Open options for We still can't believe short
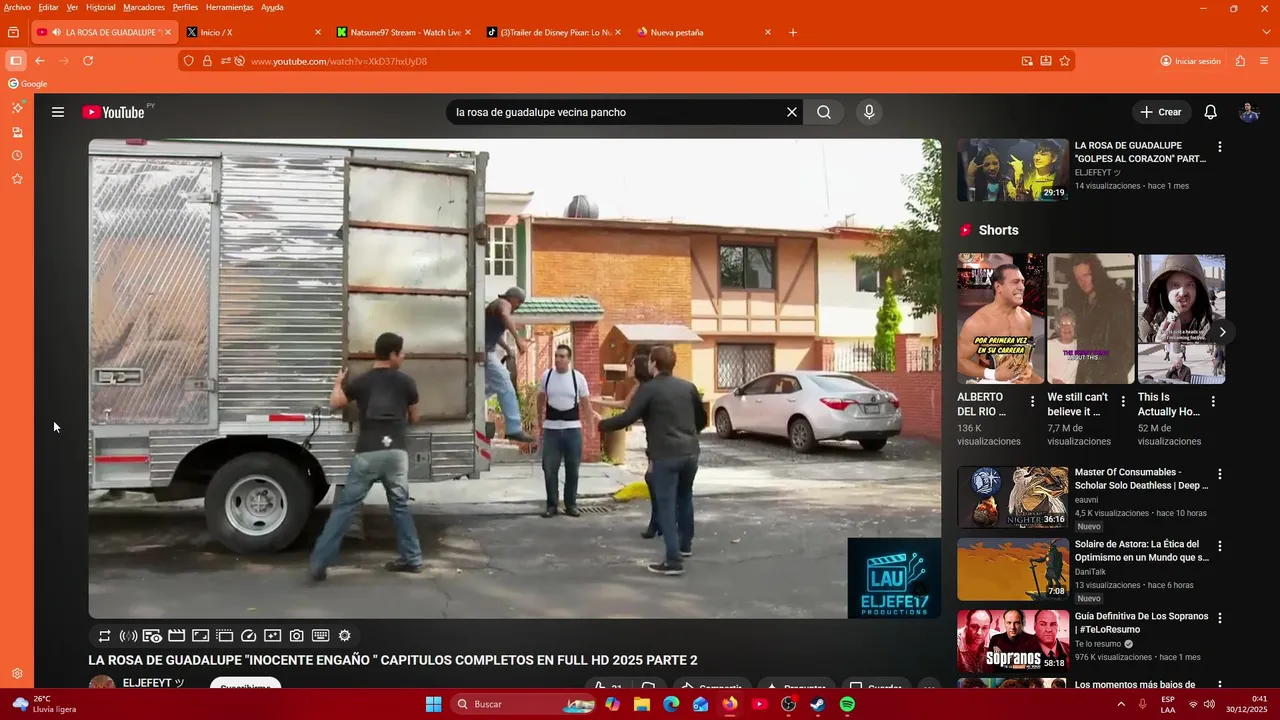 click(x=1123, y=402)
